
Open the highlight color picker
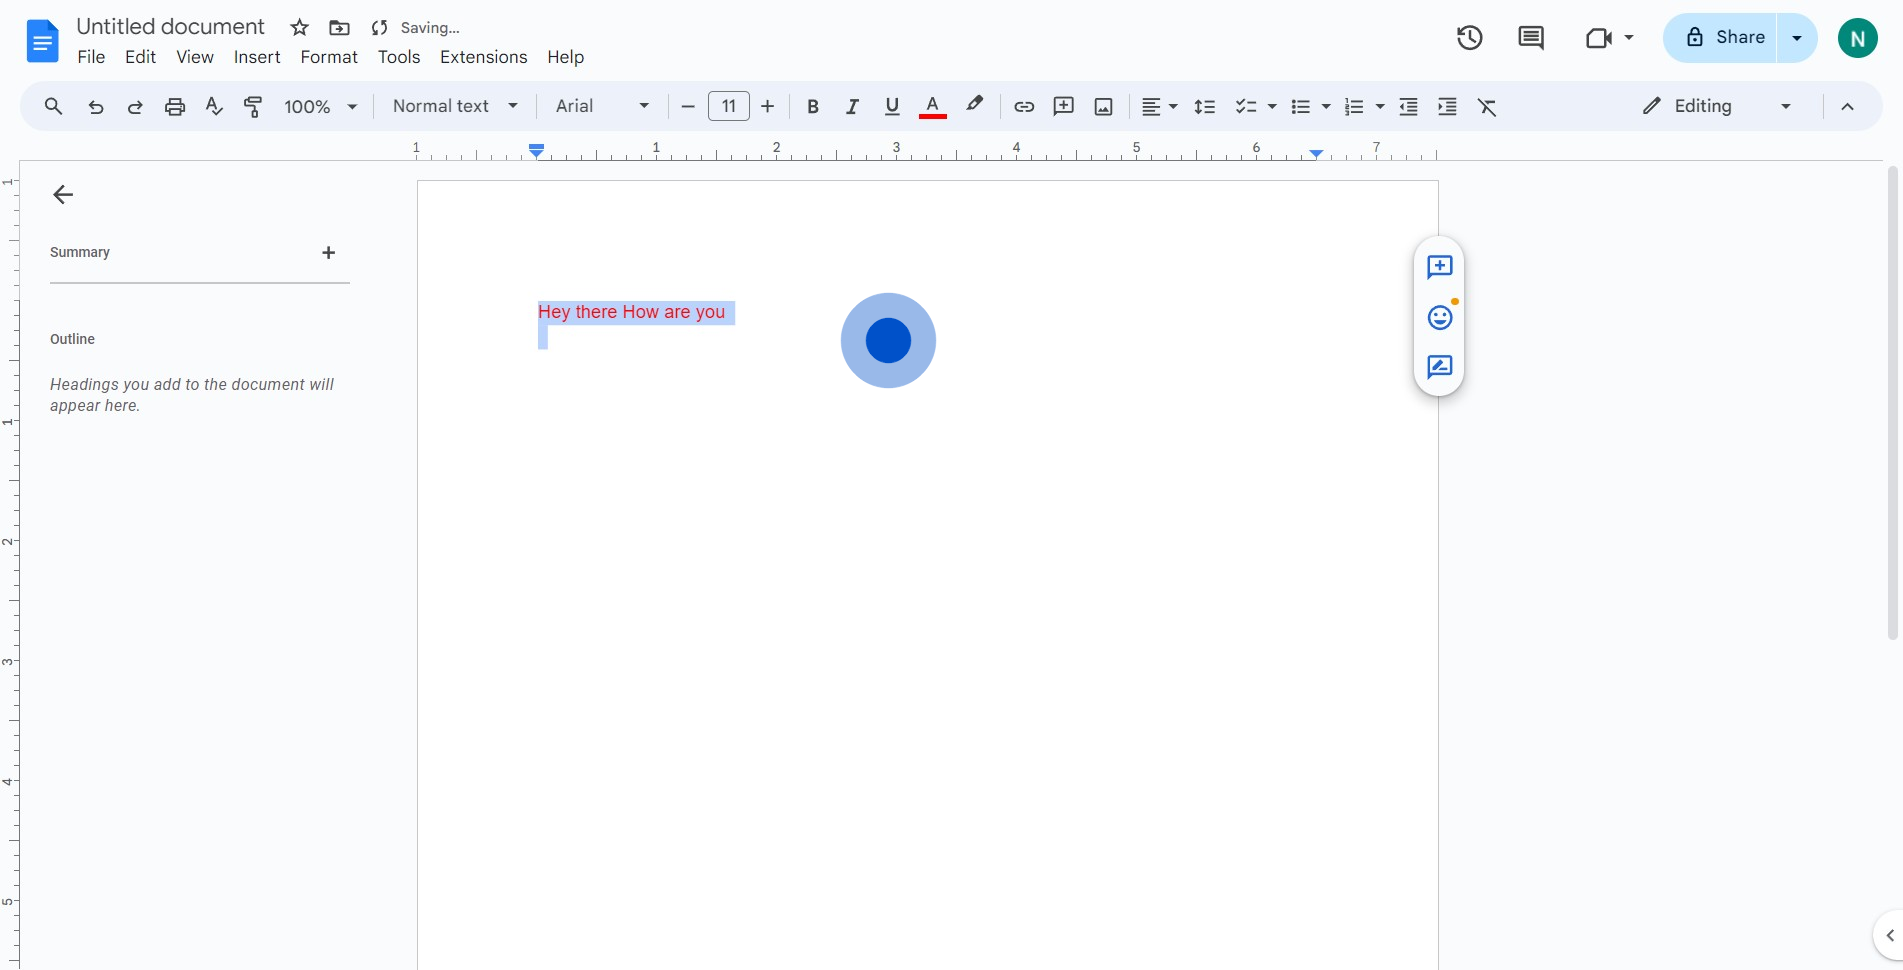975,105
